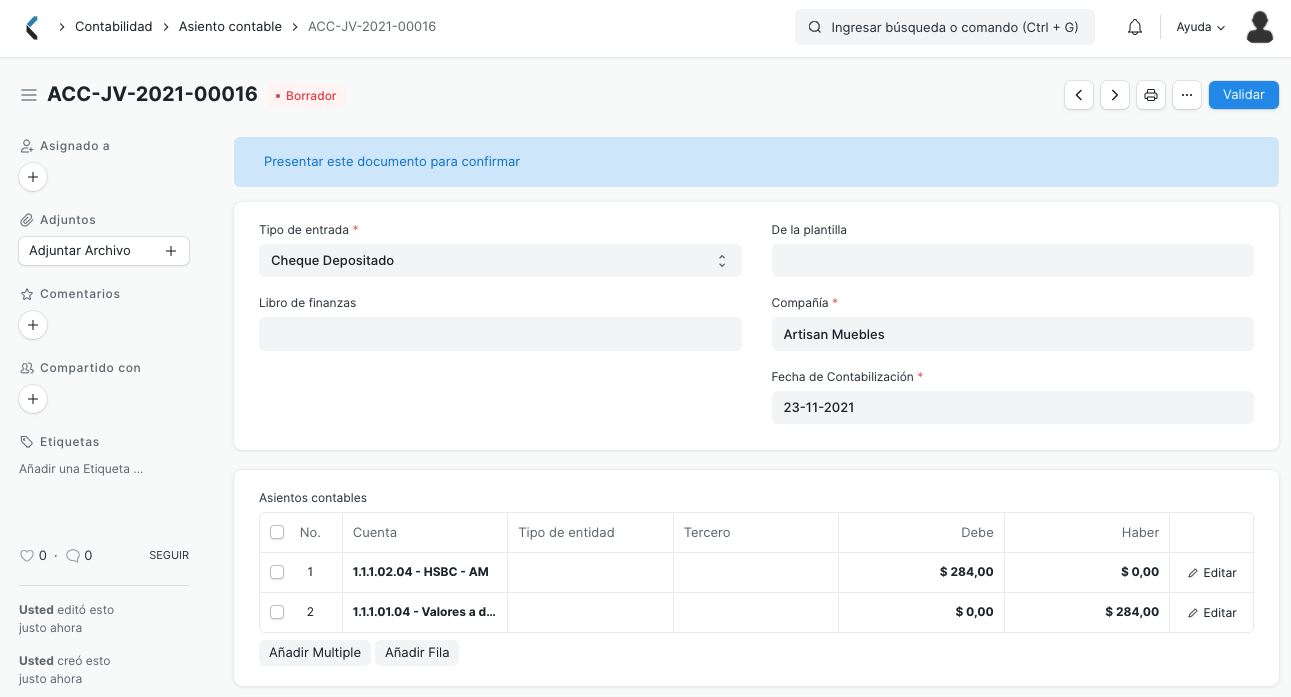Image resolution: width=1291 pixels, height=697 pixels.
Task: Click the De la plantilla field
Action: coord(1012,261)
